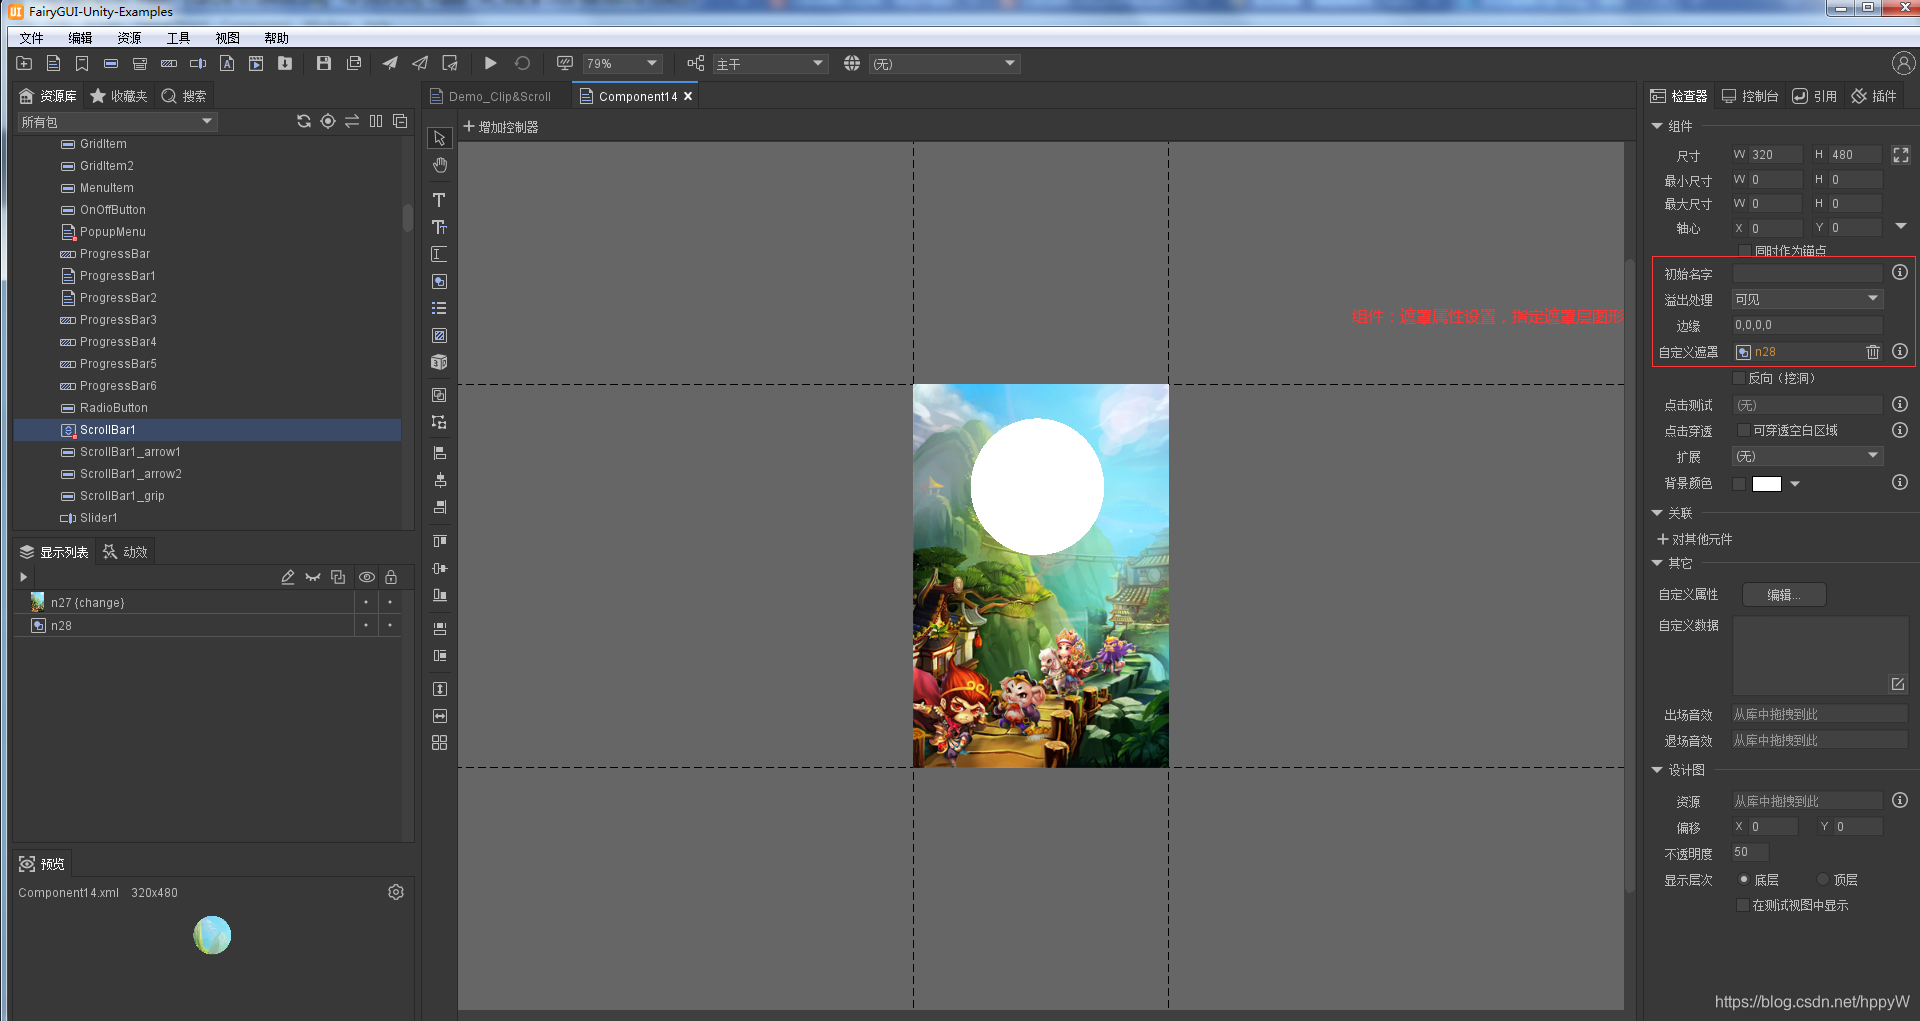Viewport: 1920px width, 1021px height.
Task: Select the List tool
Action: coord(439,308)
